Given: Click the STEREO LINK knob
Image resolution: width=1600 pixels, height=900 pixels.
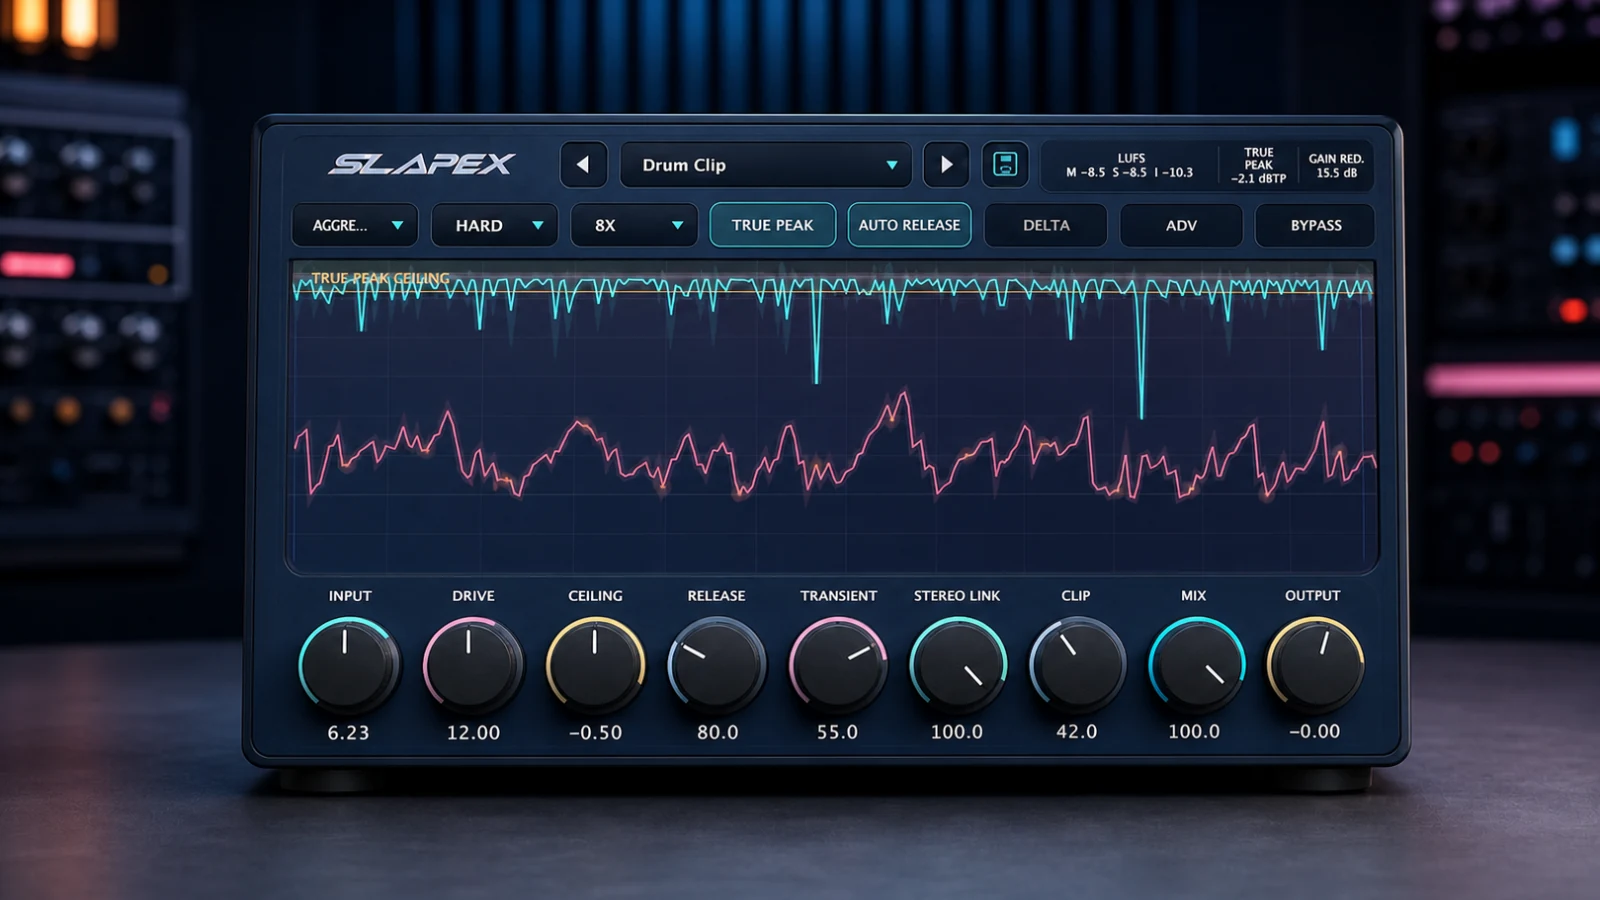Looking at the screenshot, I should click(x=958, y=665).
